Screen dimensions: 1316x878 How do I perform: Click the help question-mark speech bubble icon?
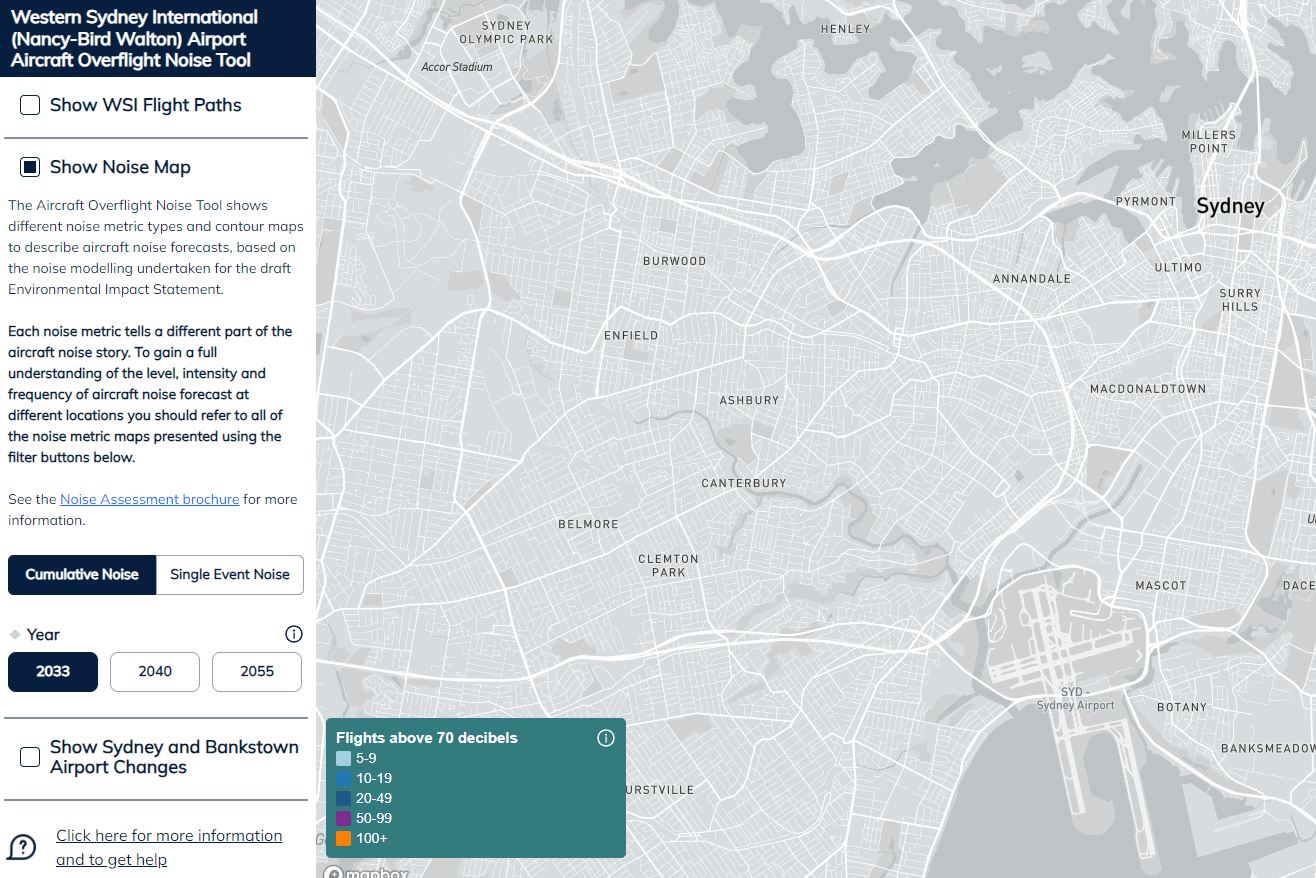pyautogui.click(x=22, y=848)
